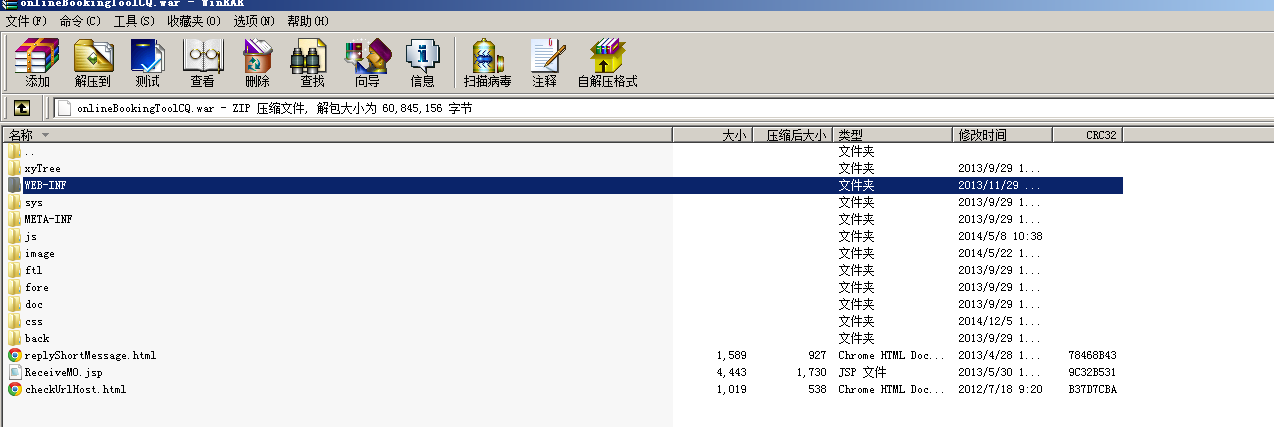Image resolution: width=1274 pixels, height=427 pixels.
Task: Sort by the 类型 column header
Action: click(892, 135)
